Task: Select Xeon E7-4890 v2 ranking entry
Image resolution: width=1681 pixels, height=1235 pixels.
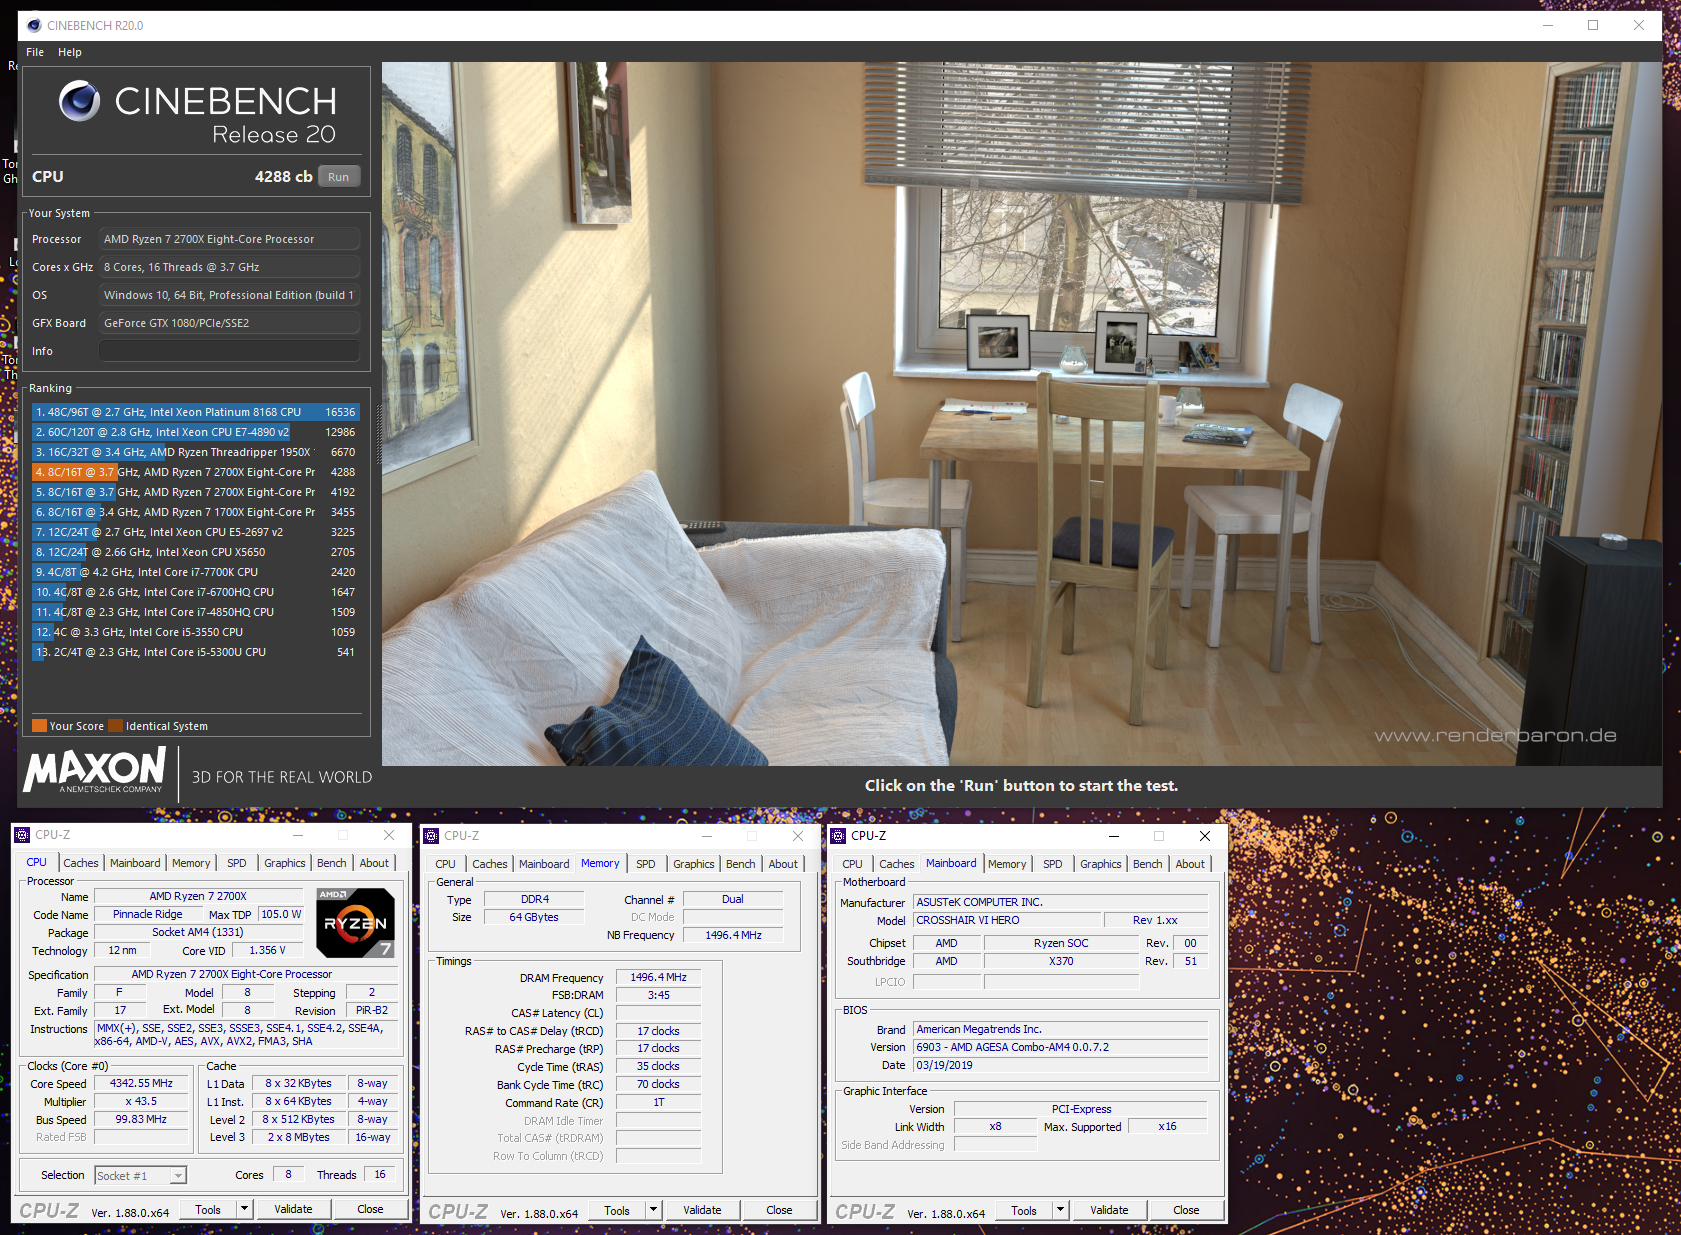Action: 195,432
